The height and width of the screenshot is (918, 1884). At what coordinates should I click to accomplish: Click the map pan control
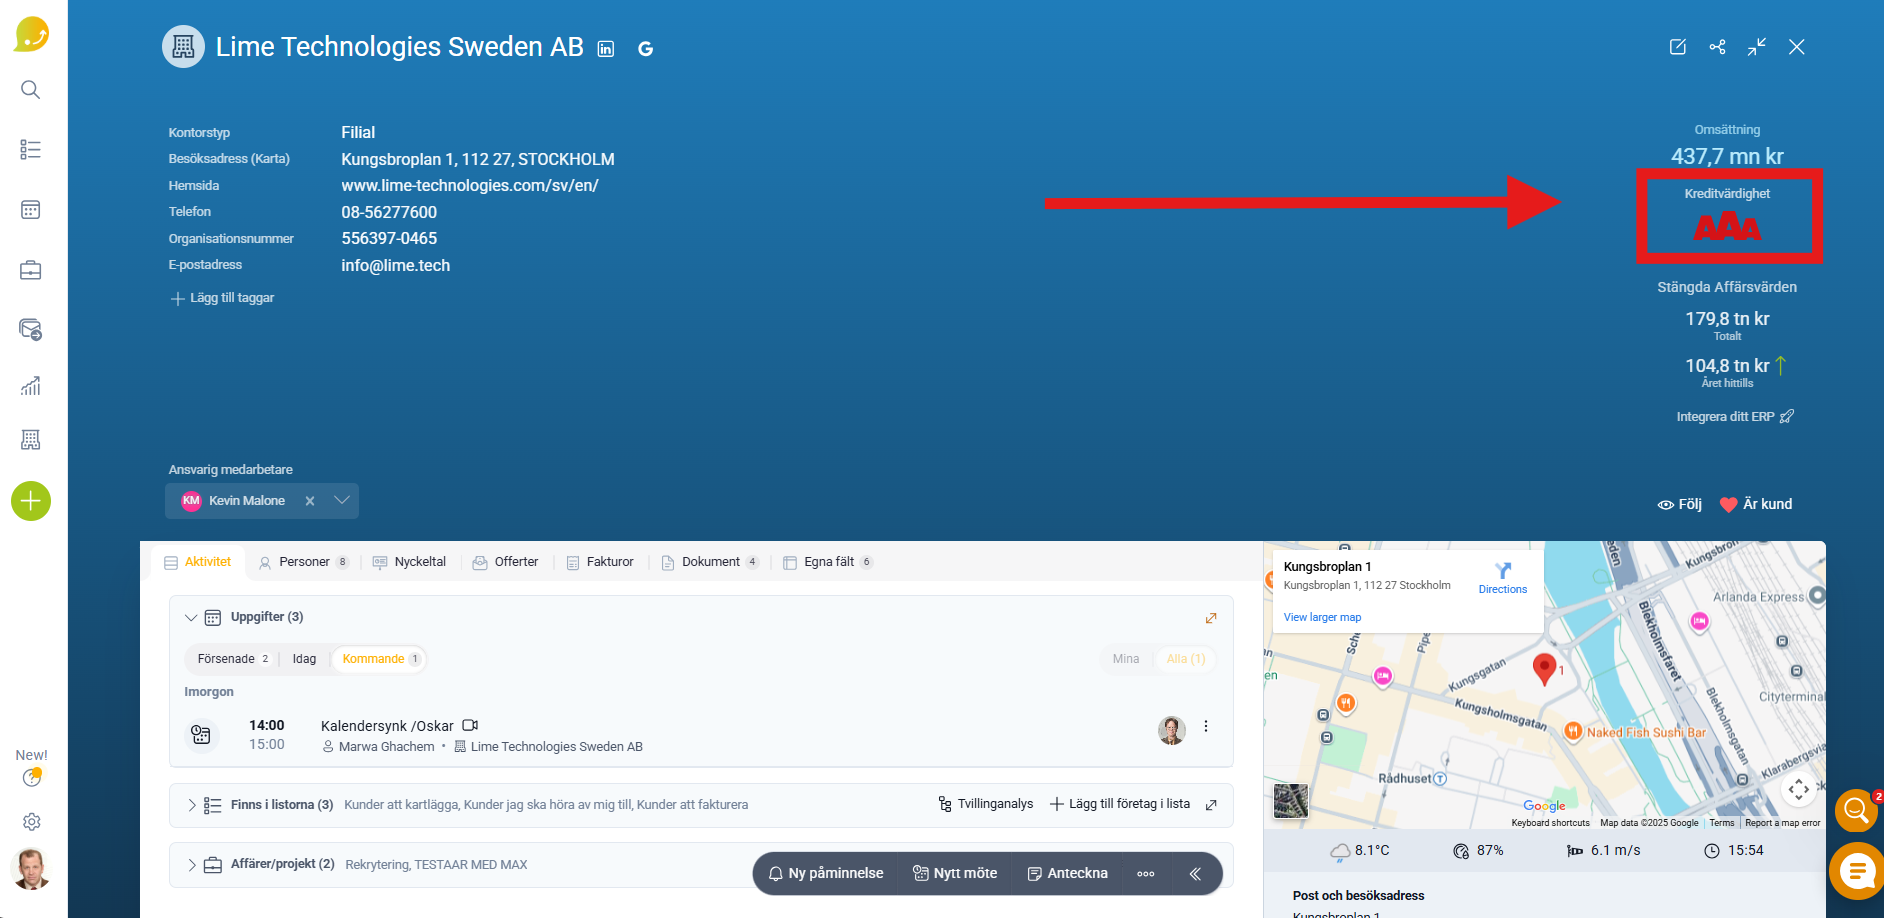[1799, 789]
